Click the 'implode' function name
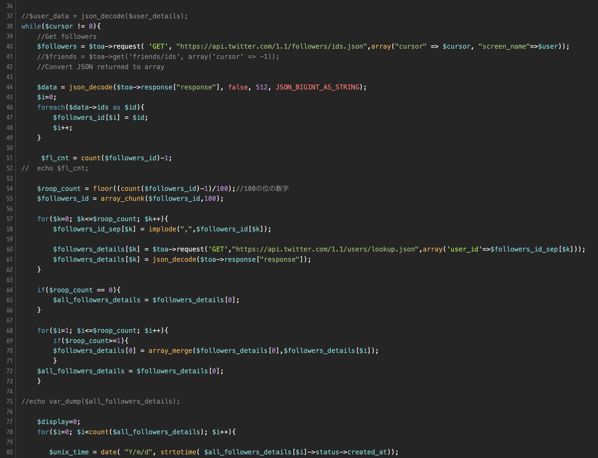 tap(162, 229)
